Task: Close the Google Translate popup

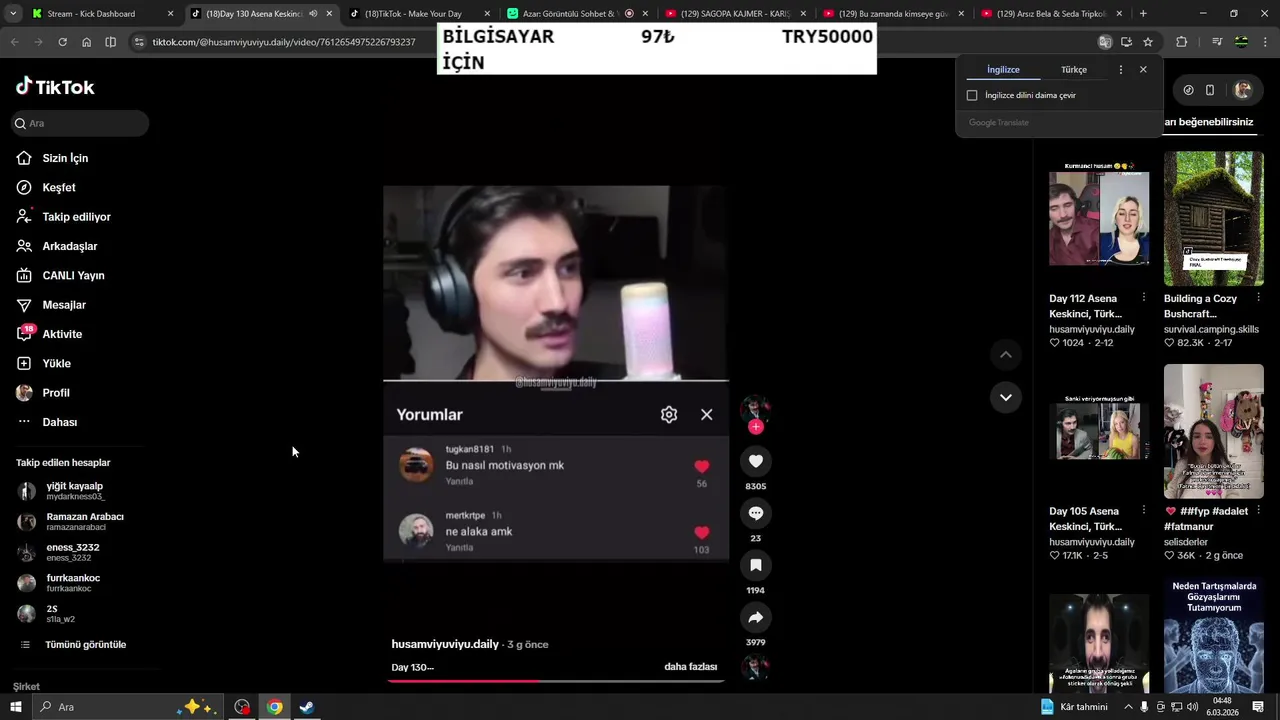Action: pos(1143,70)
